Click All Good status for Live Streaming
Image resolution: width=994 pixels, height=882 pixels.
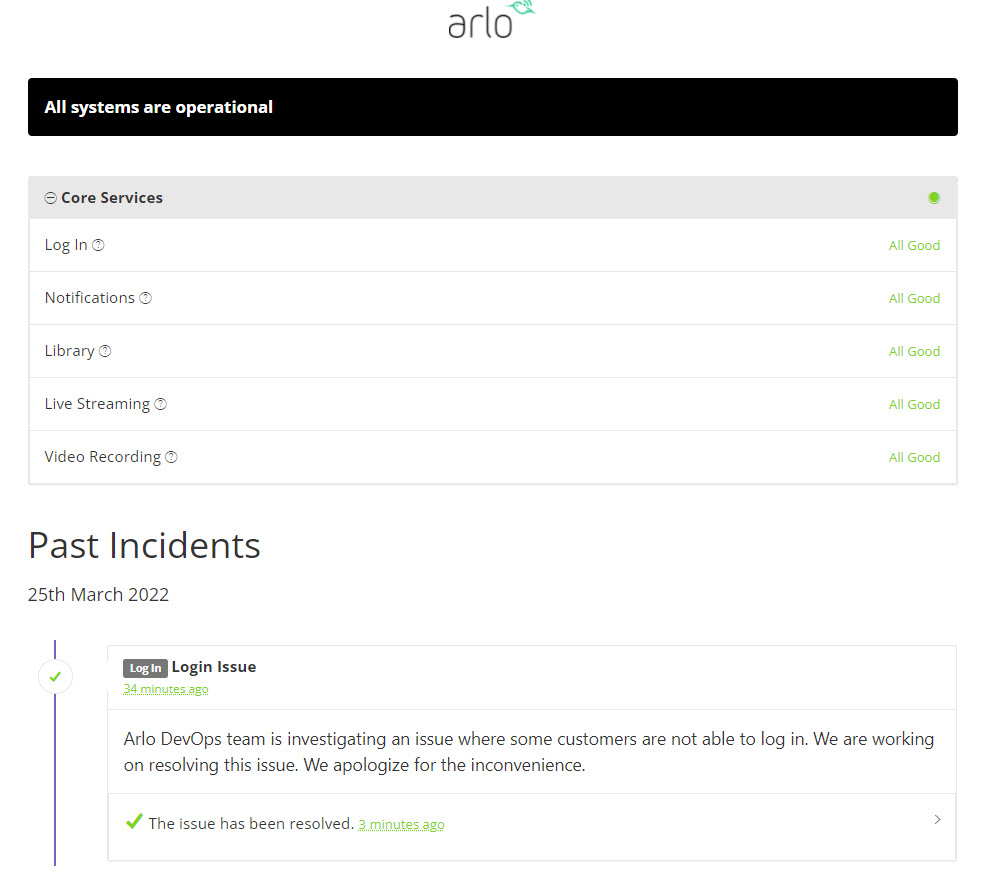click(x=914, y=404)
